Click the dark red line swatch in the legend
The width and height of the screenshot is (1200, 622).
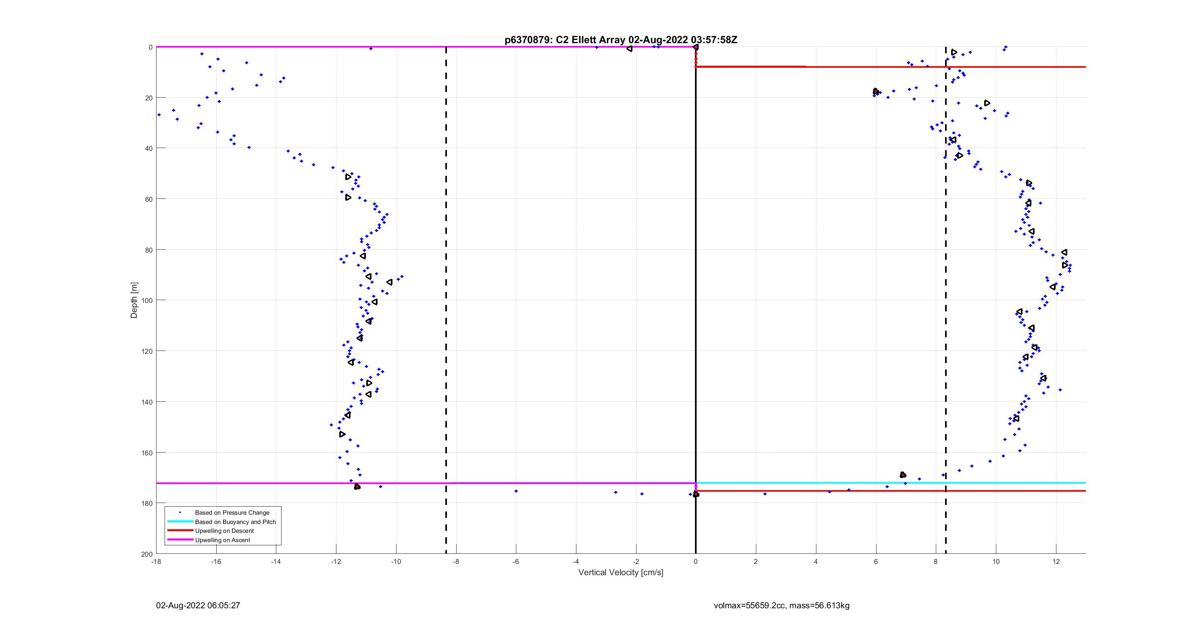180,530
